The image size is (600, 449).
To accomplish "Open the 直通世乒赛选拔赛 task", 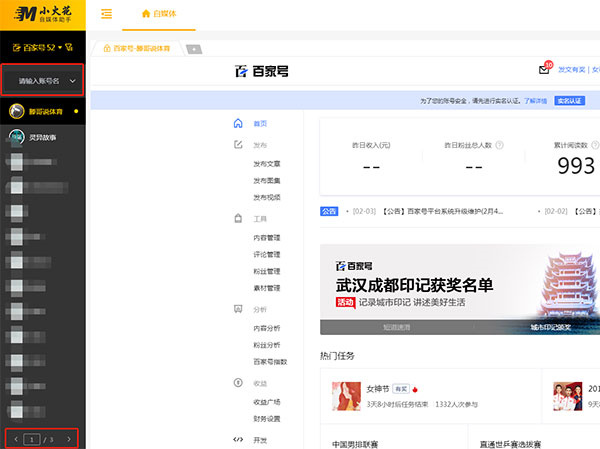I will coord(510,444).
